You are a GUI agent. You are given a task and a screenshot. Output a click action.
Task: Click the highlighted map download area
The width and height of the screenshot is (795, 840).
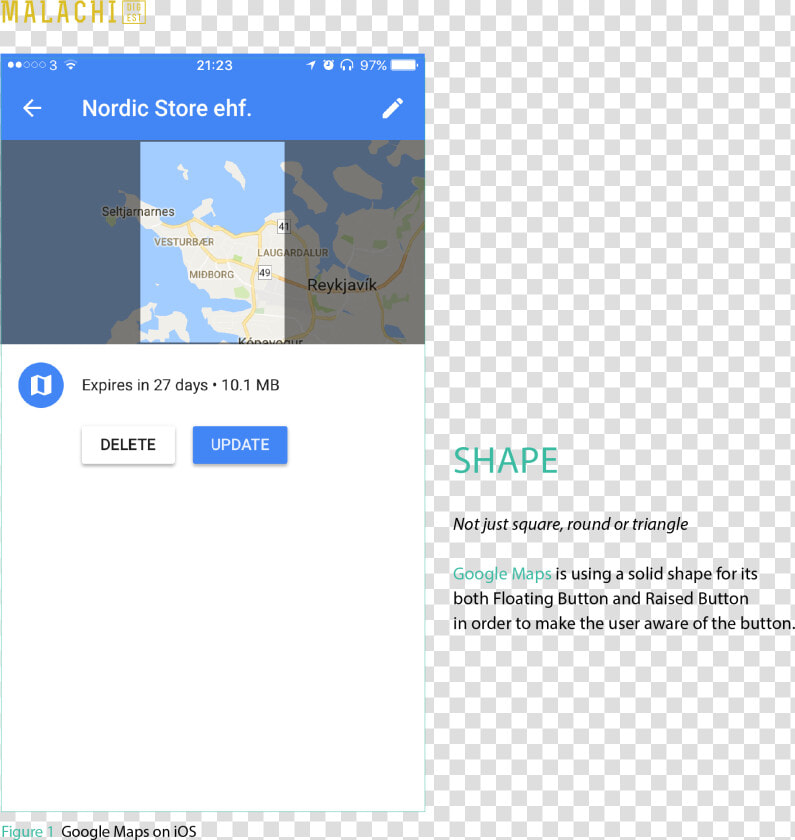[x=212, y=242]
